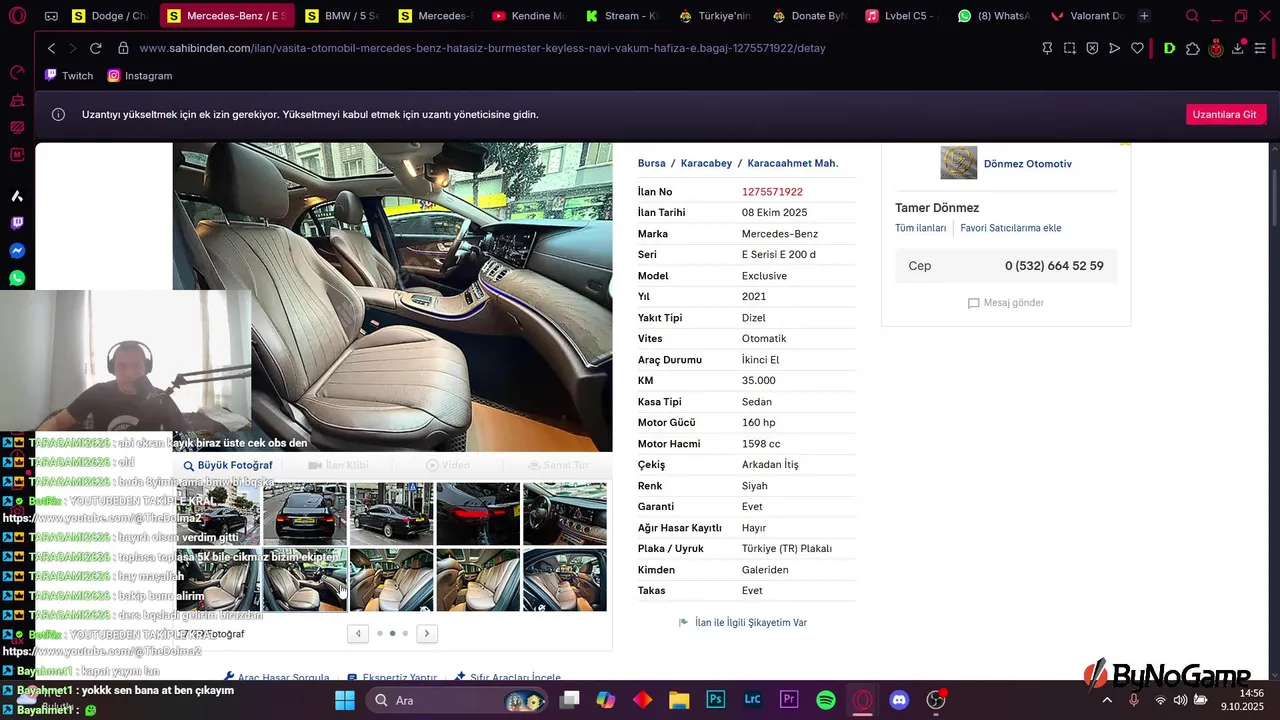Click the Windows taskbar Ara search box

pos(455,700)
